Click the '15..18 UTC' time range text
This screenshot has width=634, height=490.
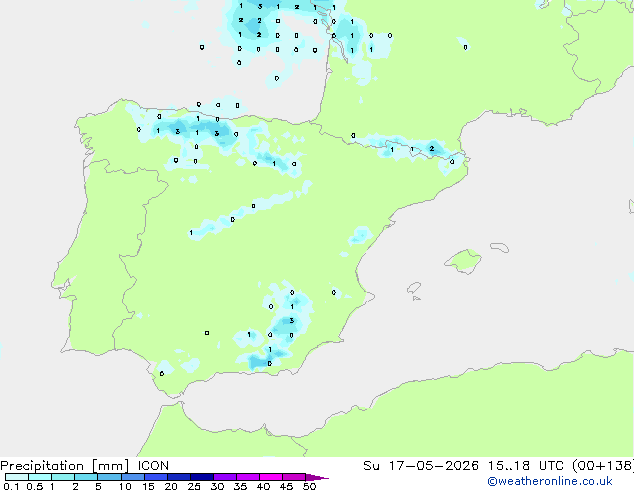coord(525,466)
